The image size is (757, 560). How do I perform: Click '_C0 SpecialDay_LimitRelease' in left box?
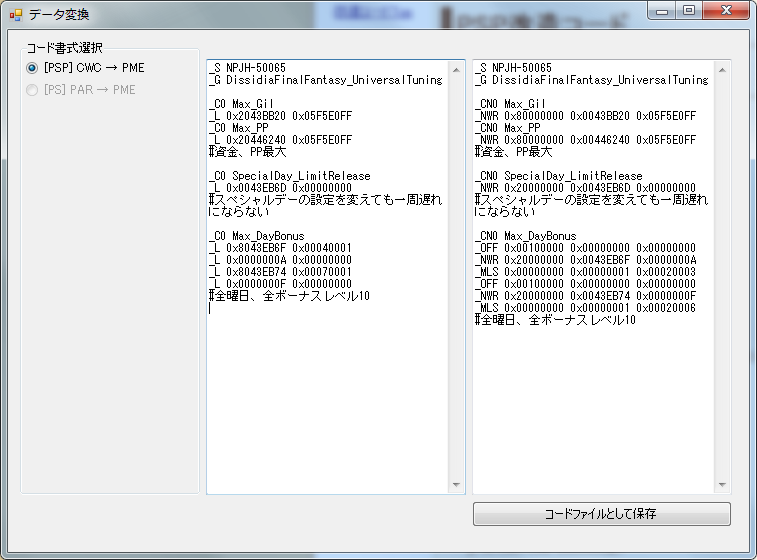pos(290,176)
